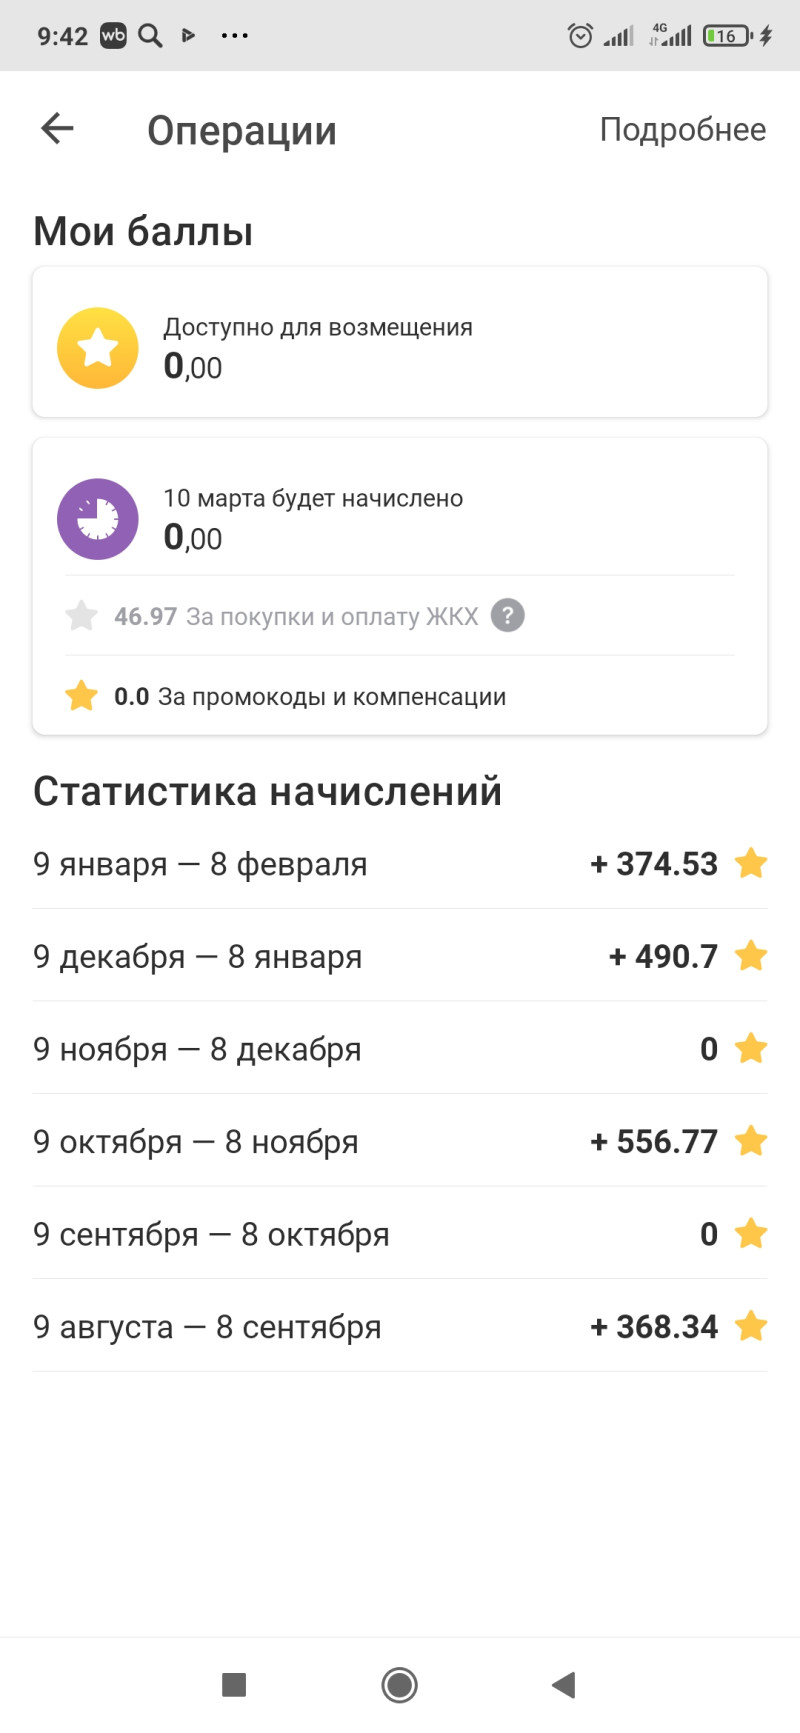This screenshot has width=800, height=1733.
Task: Select 9 января — 8 февраля period
Action: pyautogui.click(x=200, y=864)
